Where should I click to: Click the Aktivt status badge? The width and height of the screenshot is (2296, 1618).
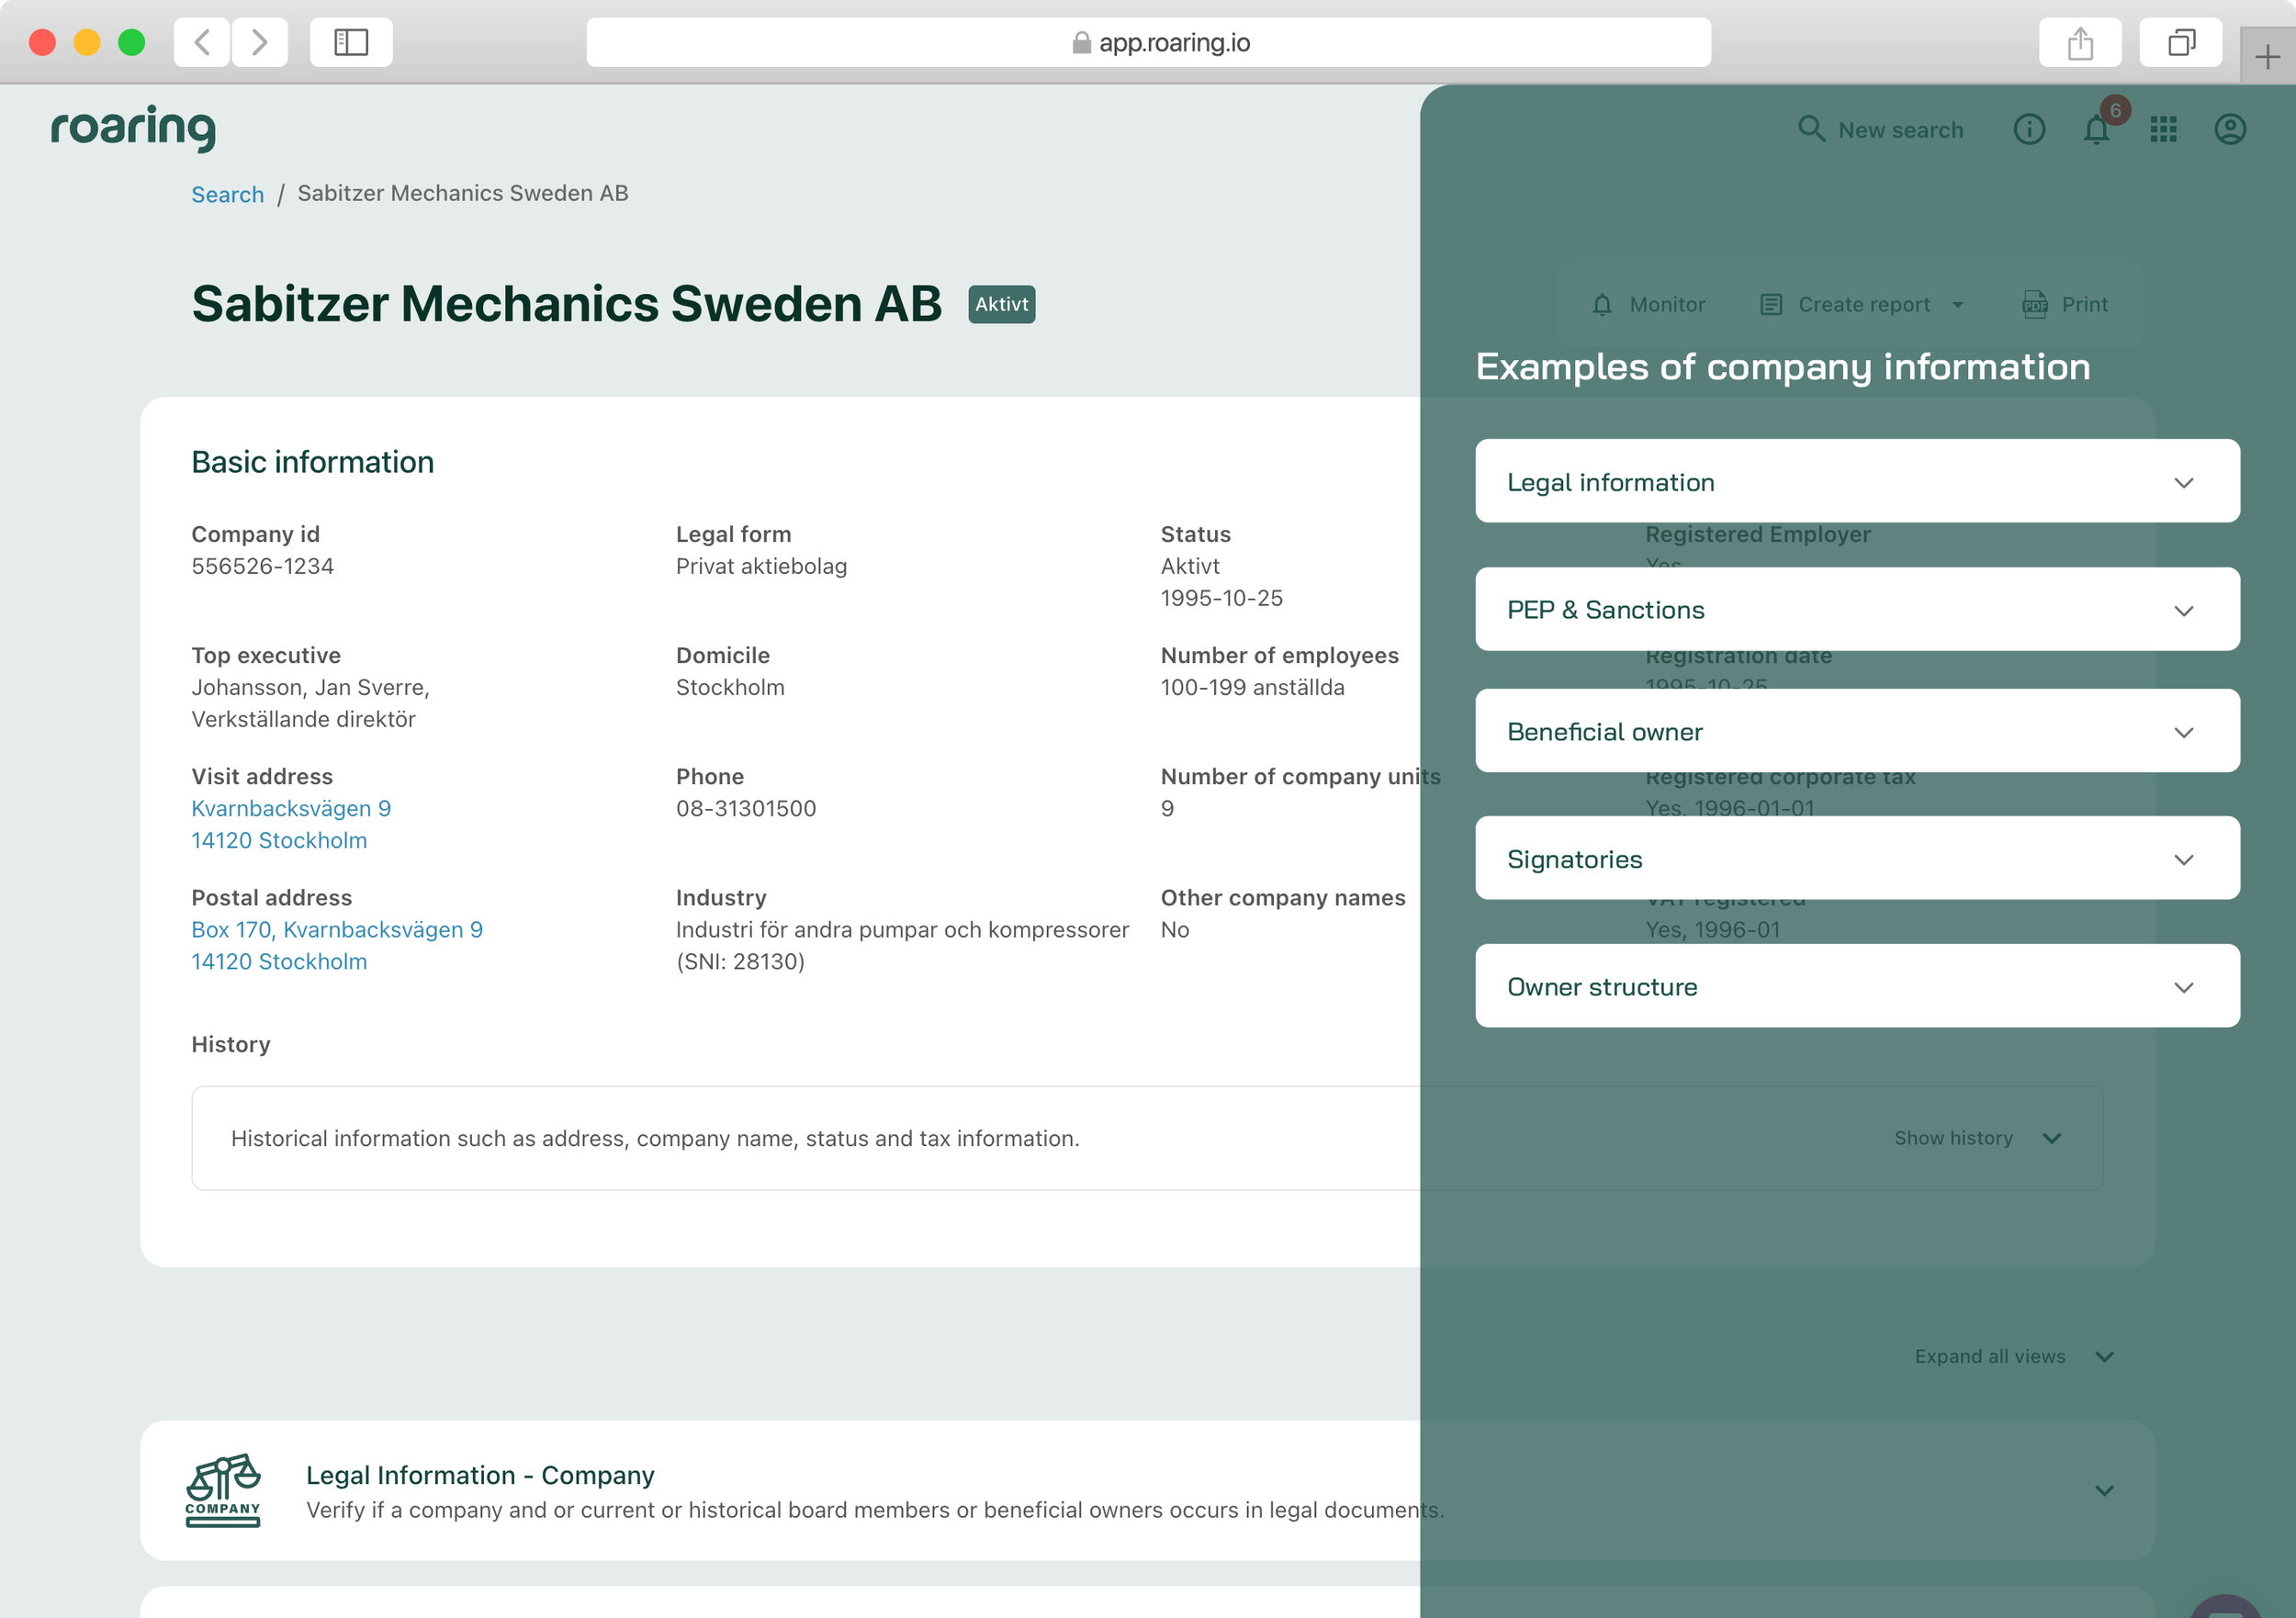[x=1001, y=304]
